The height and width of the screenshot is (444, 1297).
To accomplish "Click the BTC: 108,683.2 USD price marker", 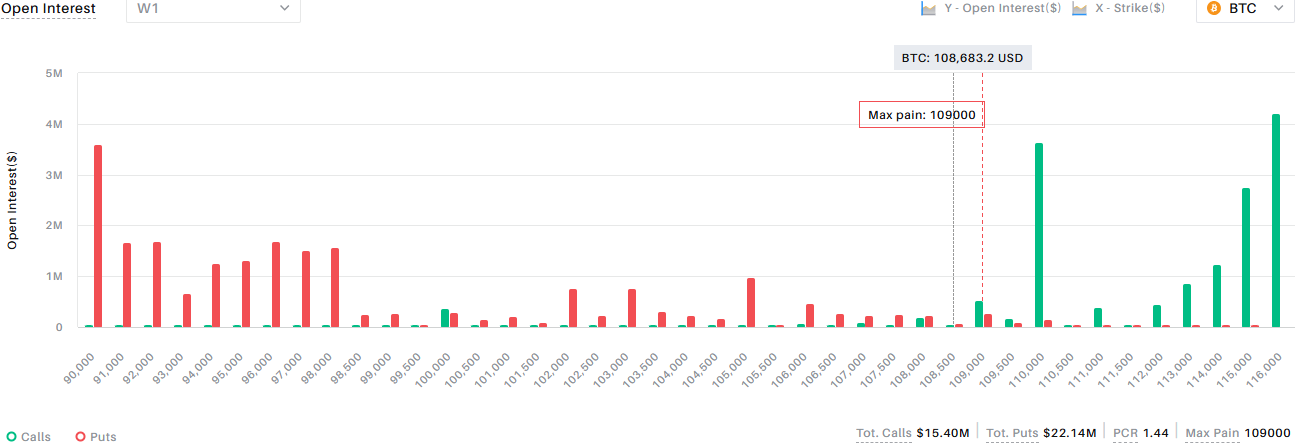I will tap(962, 58).
